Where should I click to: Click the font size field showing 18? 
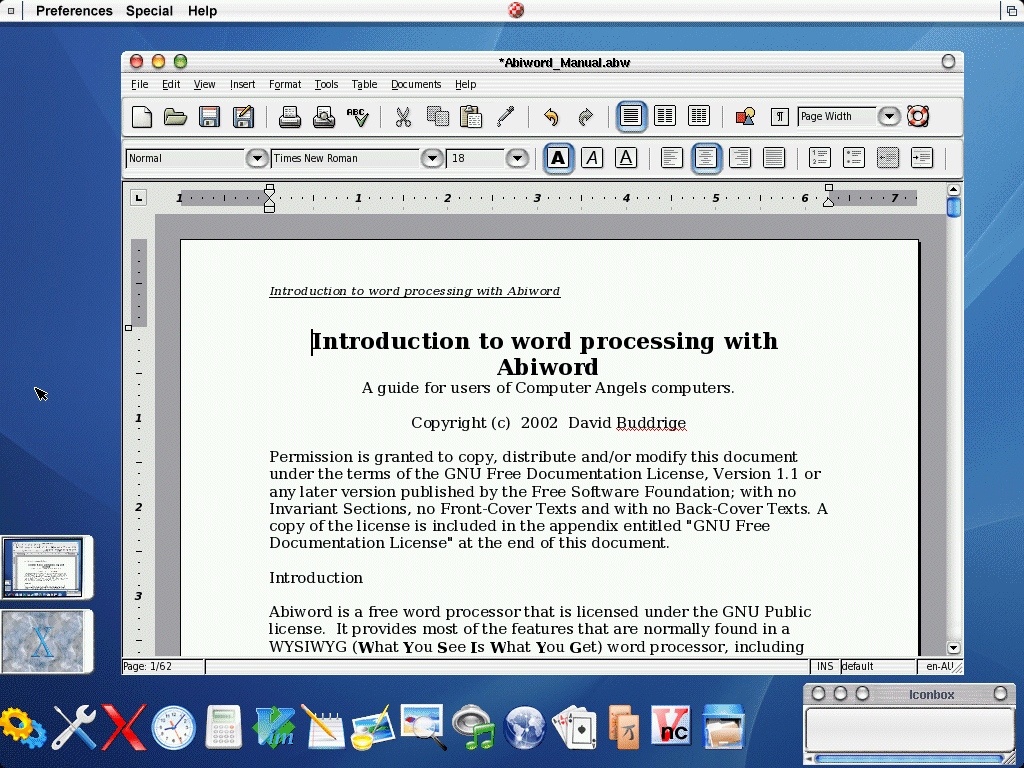click(x=475, y=158)
